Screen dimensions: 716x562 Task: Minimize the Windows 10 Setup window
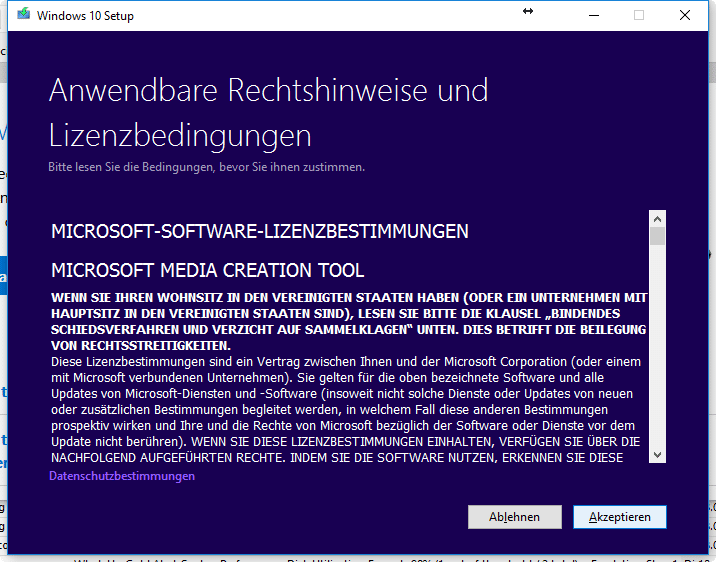tap(594, 16)
